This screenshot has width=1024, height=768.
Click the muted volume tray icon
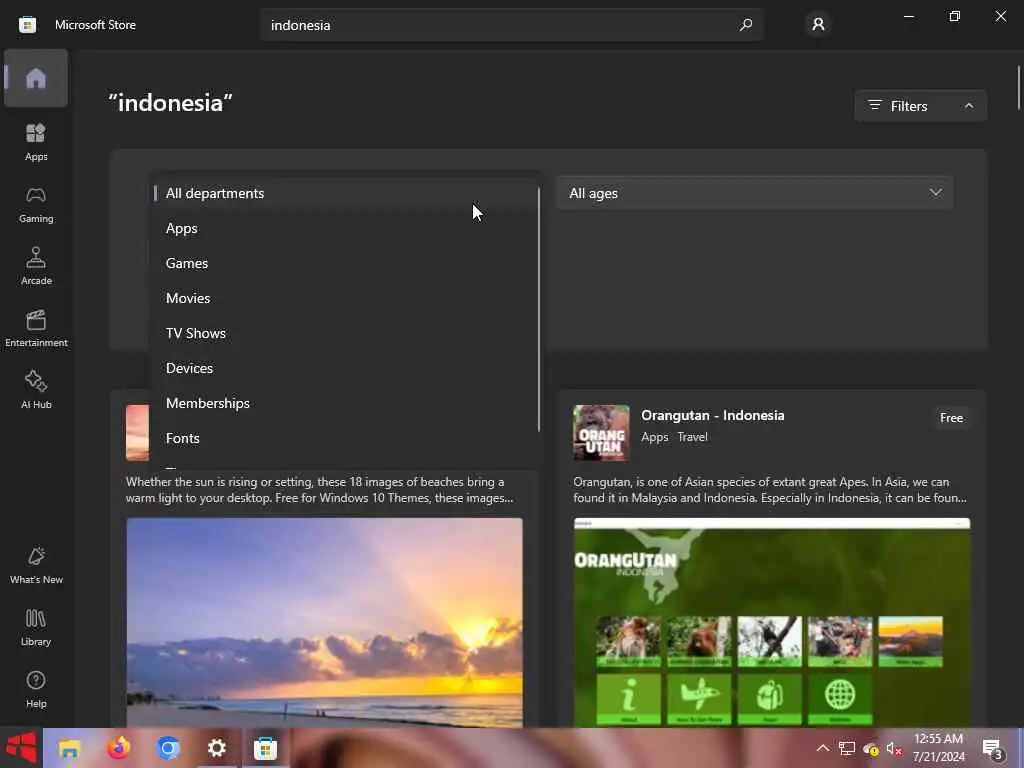pos(894,748)
